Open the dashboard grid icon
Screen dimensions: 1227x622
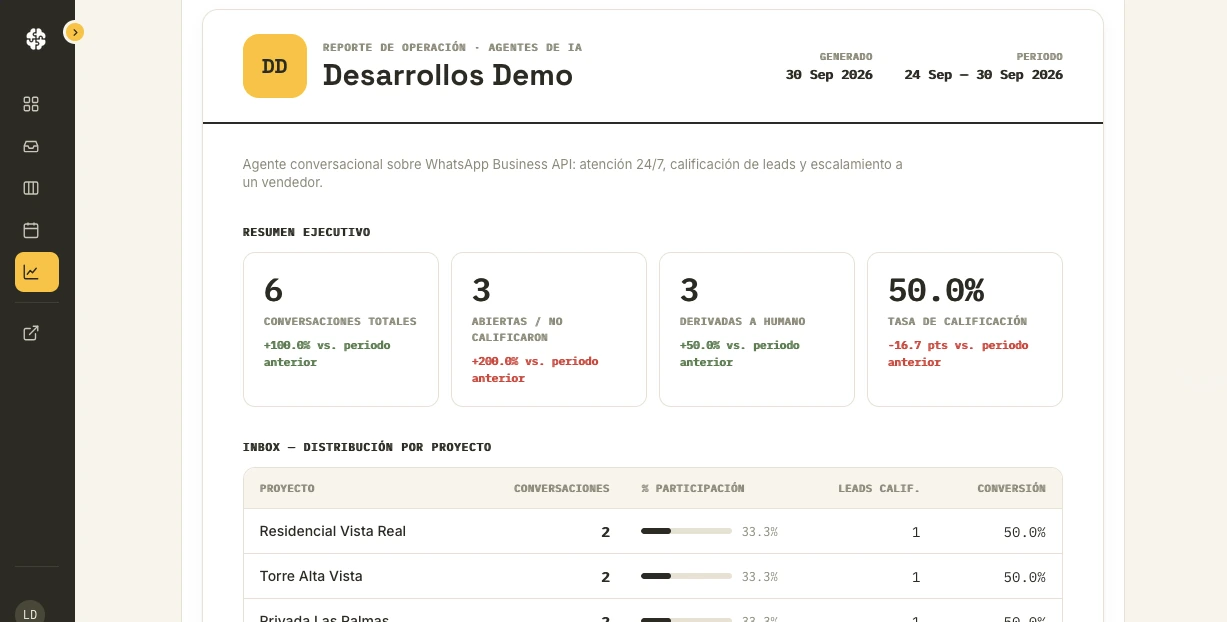pyautogui.click(x=31, y=104)
